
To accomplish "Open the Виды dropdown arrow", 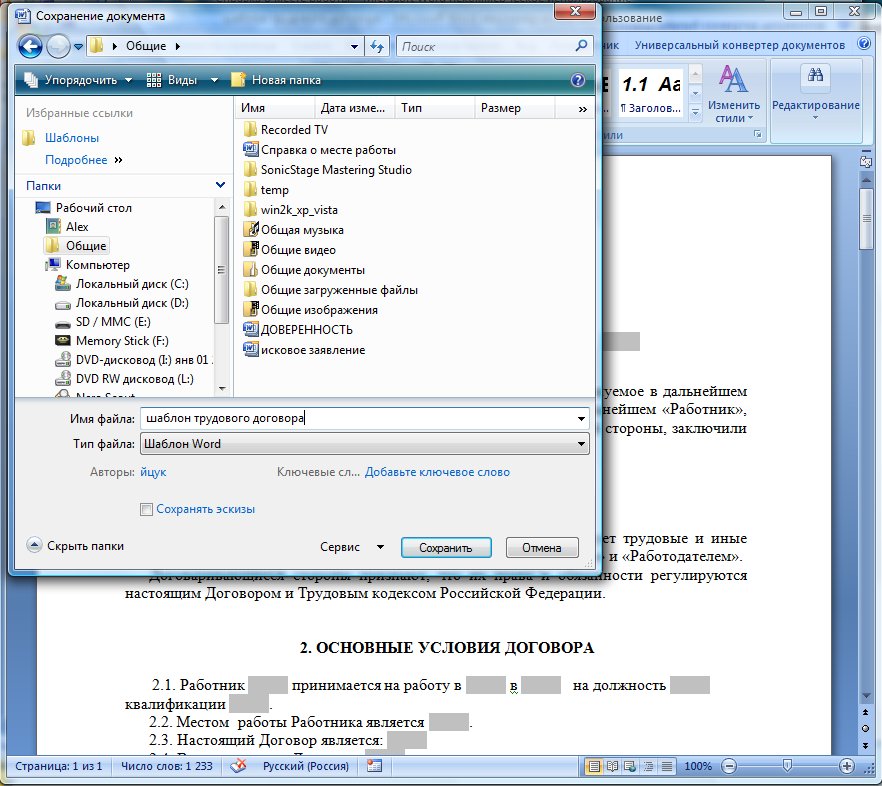I will (214, 80).
